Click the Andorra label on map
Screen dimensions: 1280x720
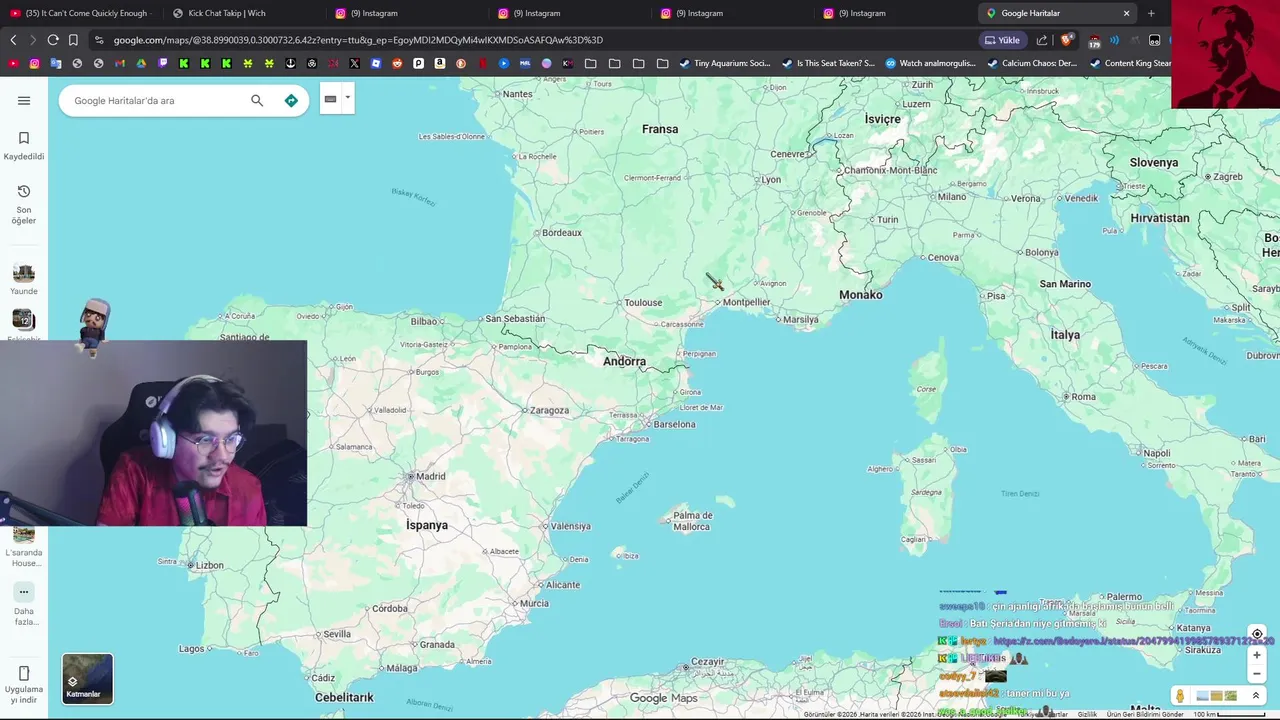[x=624, y=361]
